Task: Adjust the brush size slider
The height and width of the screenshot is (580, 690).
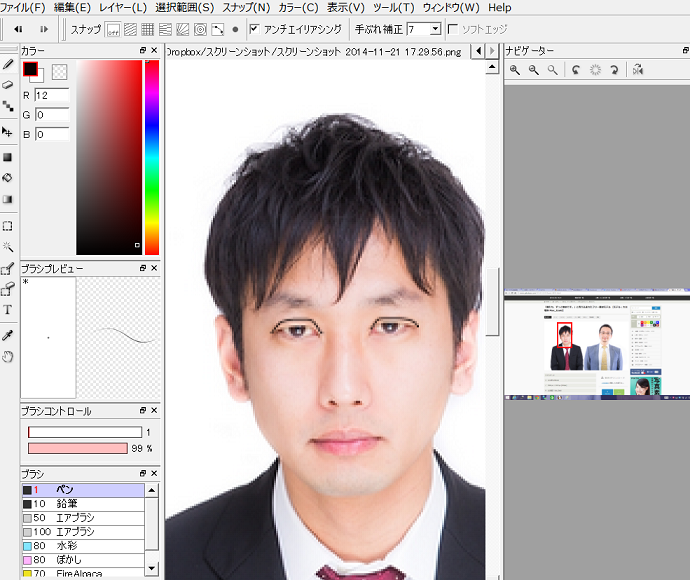Action: pos(85,432)
